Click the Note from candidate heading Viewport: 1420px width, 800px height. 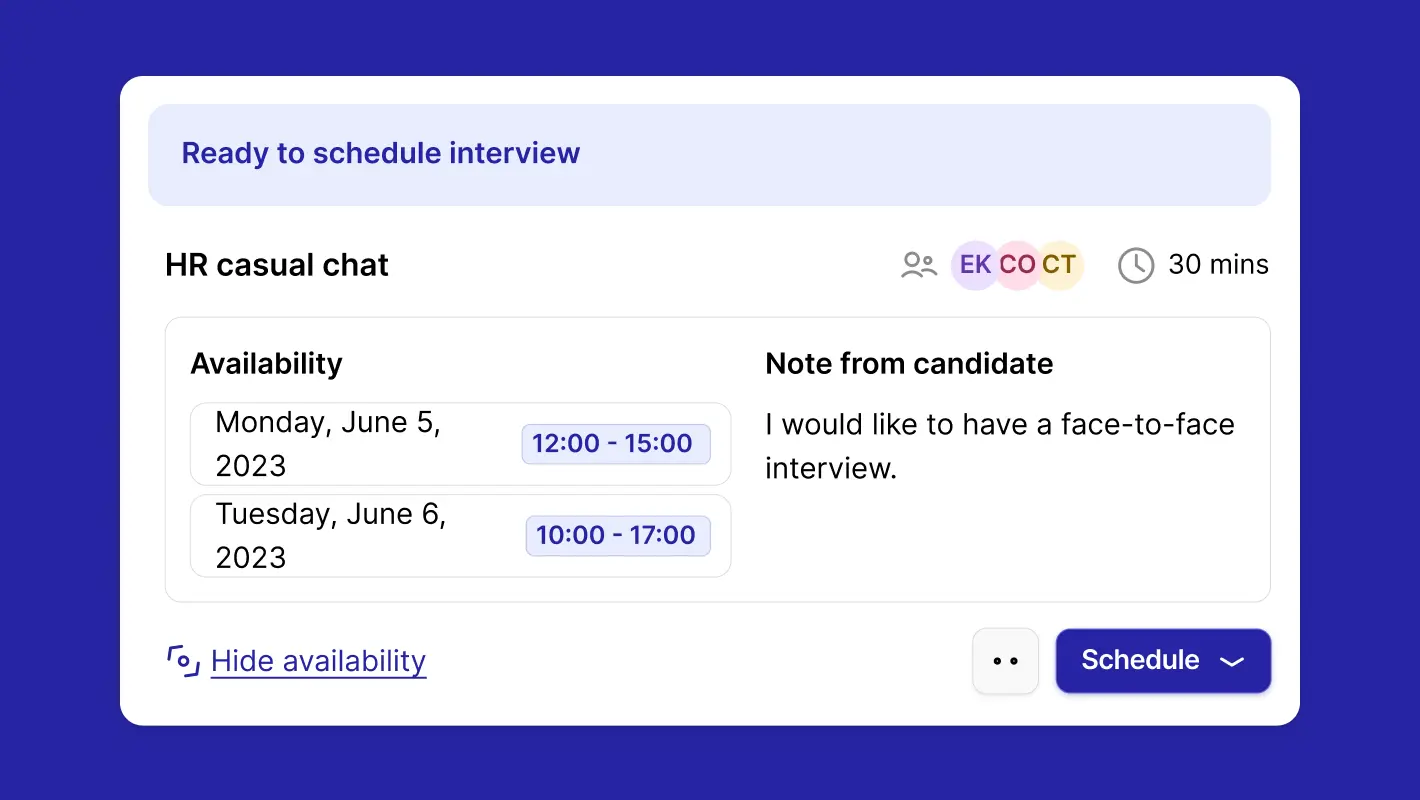pyautogui.click(x=909, y=364)
